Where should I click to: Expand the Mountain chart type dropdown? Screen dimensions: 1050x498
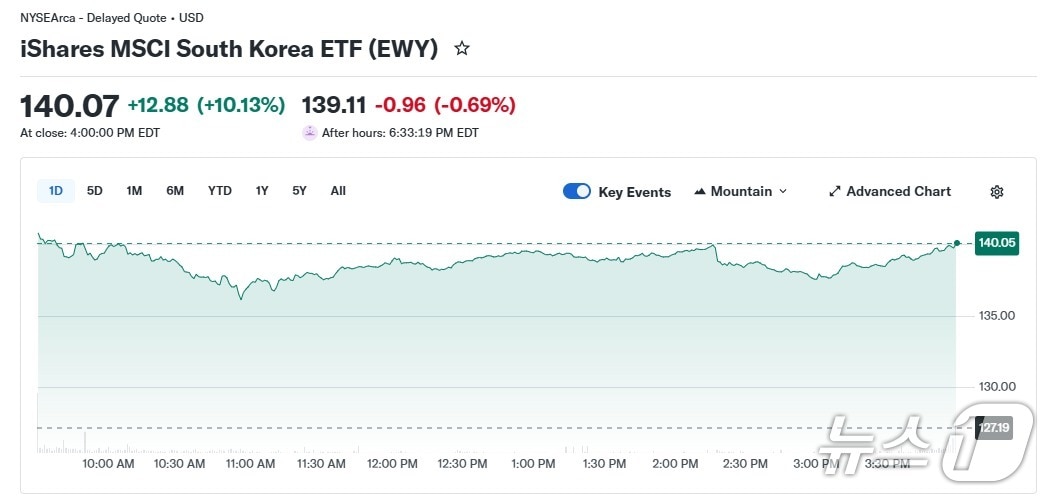coord(741,192)
